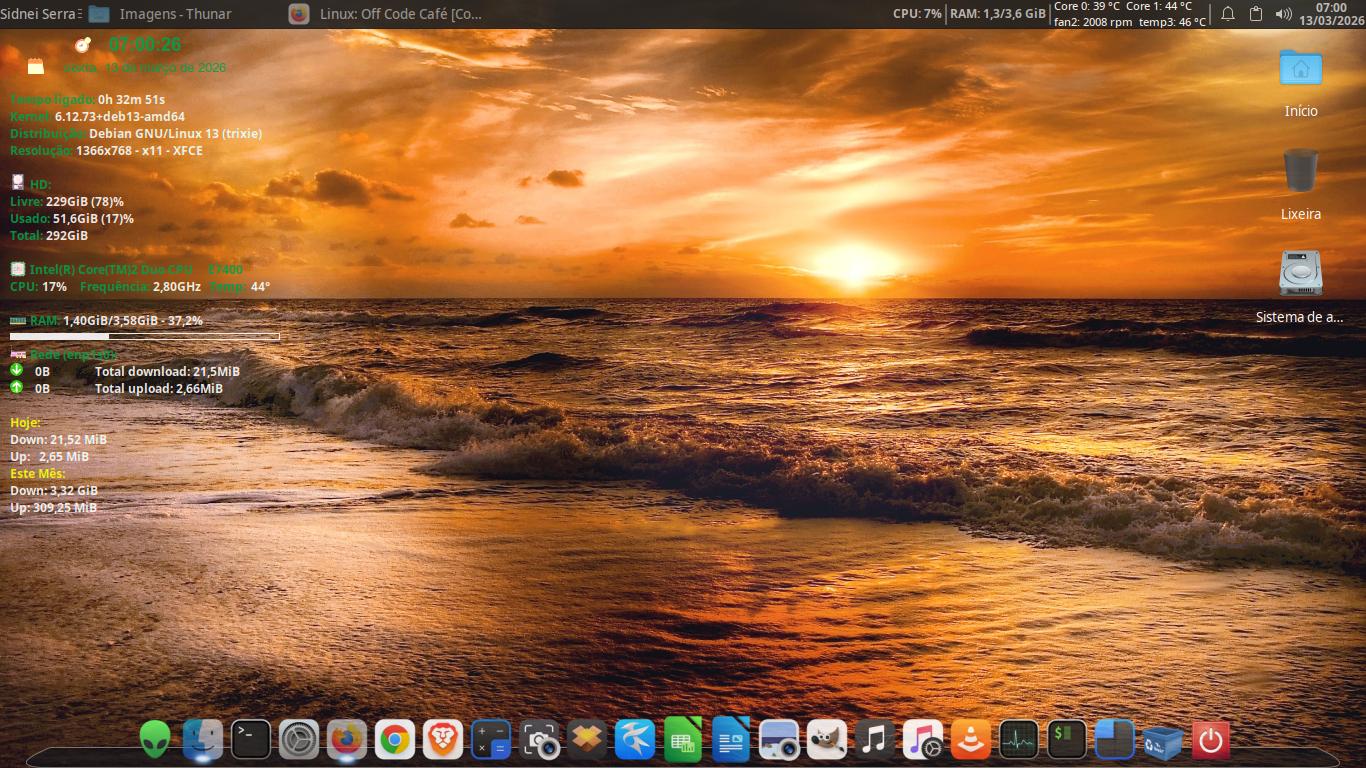Open the calculator app in dock

pyautogui.click(x=491, y=740)
